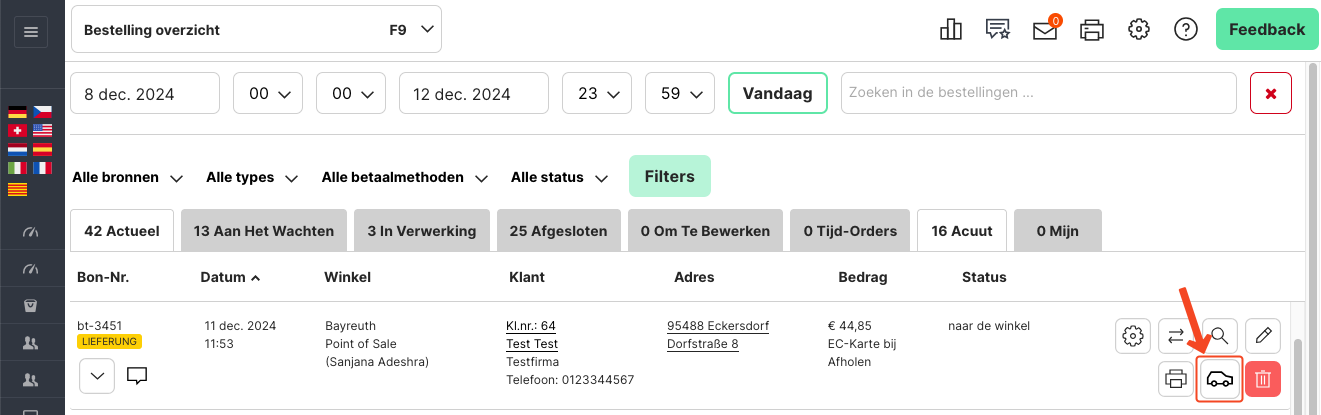View order details with the magnifier icon
1321x415 pixels.
[1220, 335]
